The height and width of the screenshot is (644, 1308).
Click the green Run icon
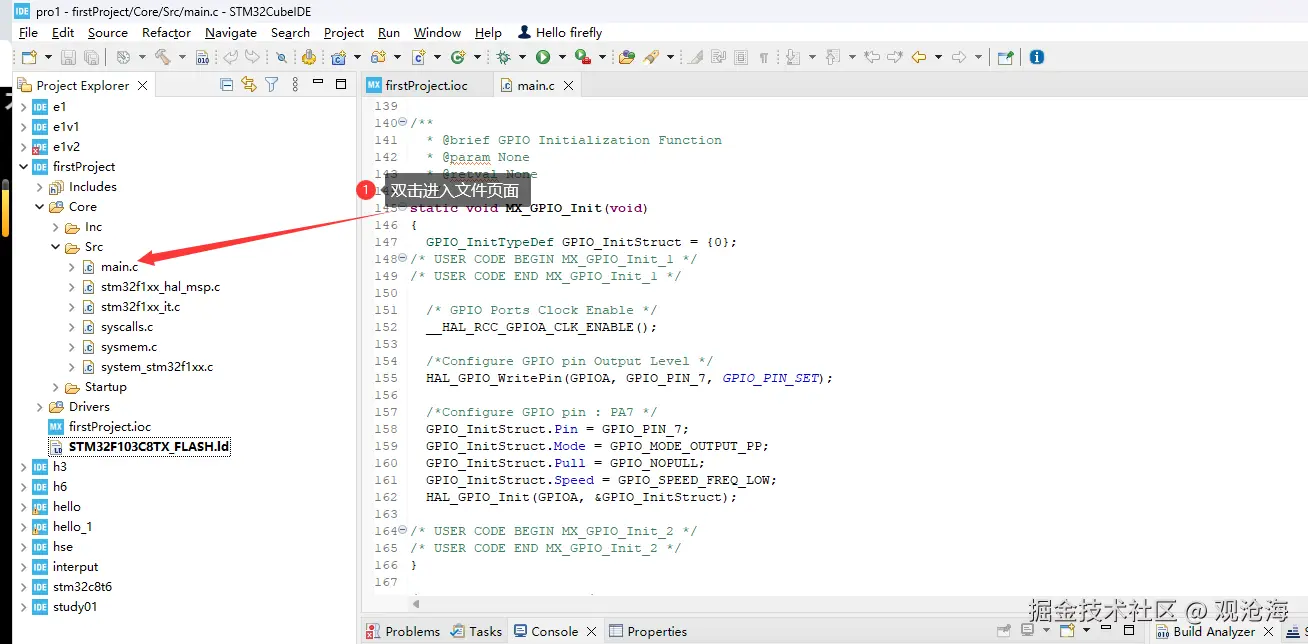[543, 58]
